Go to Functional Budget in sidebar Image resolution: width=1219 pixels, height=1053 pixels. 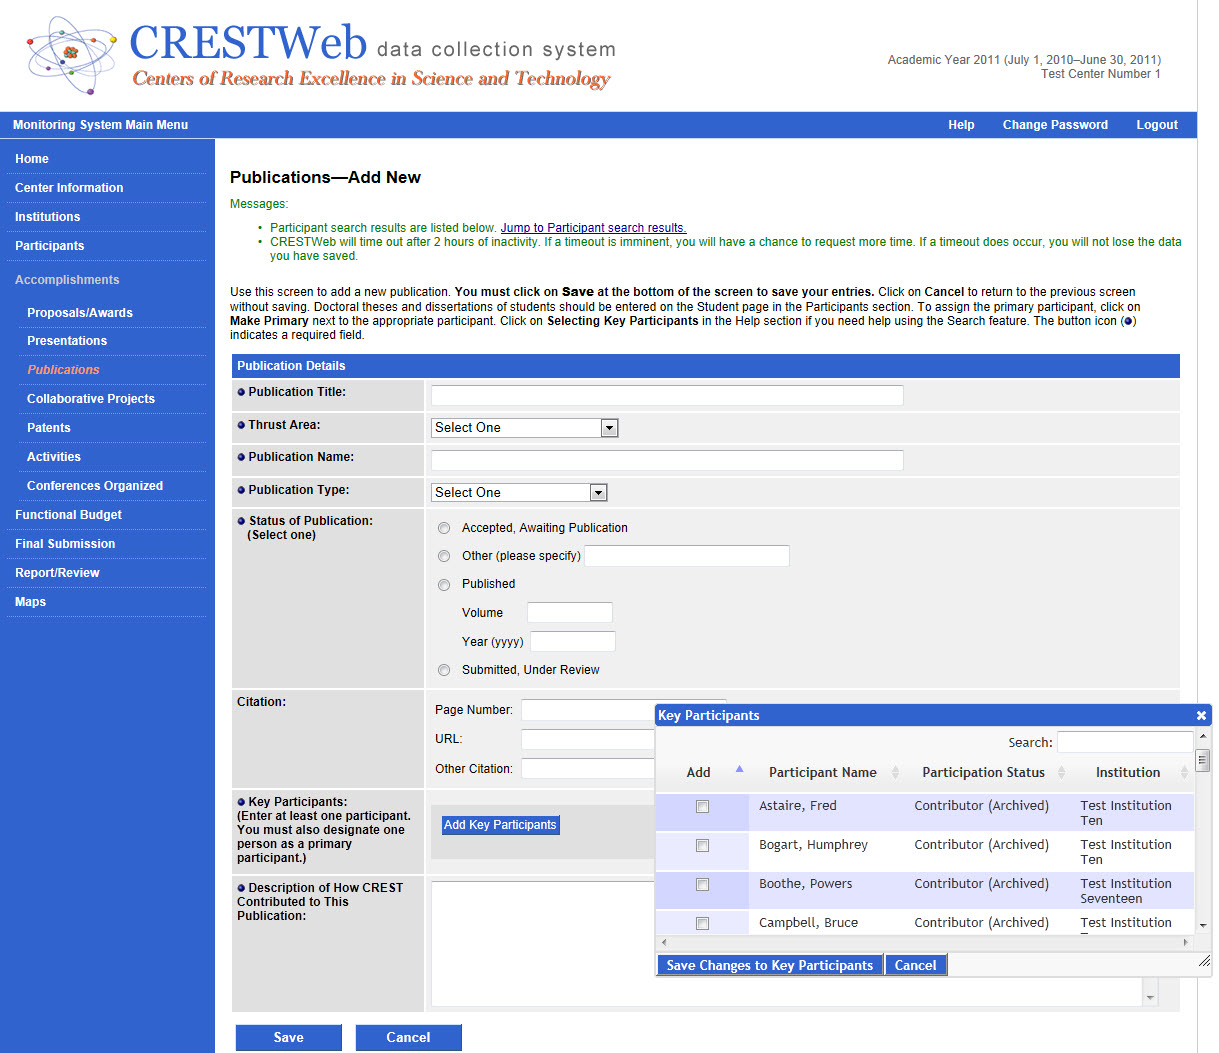click(x=68, y=515)
